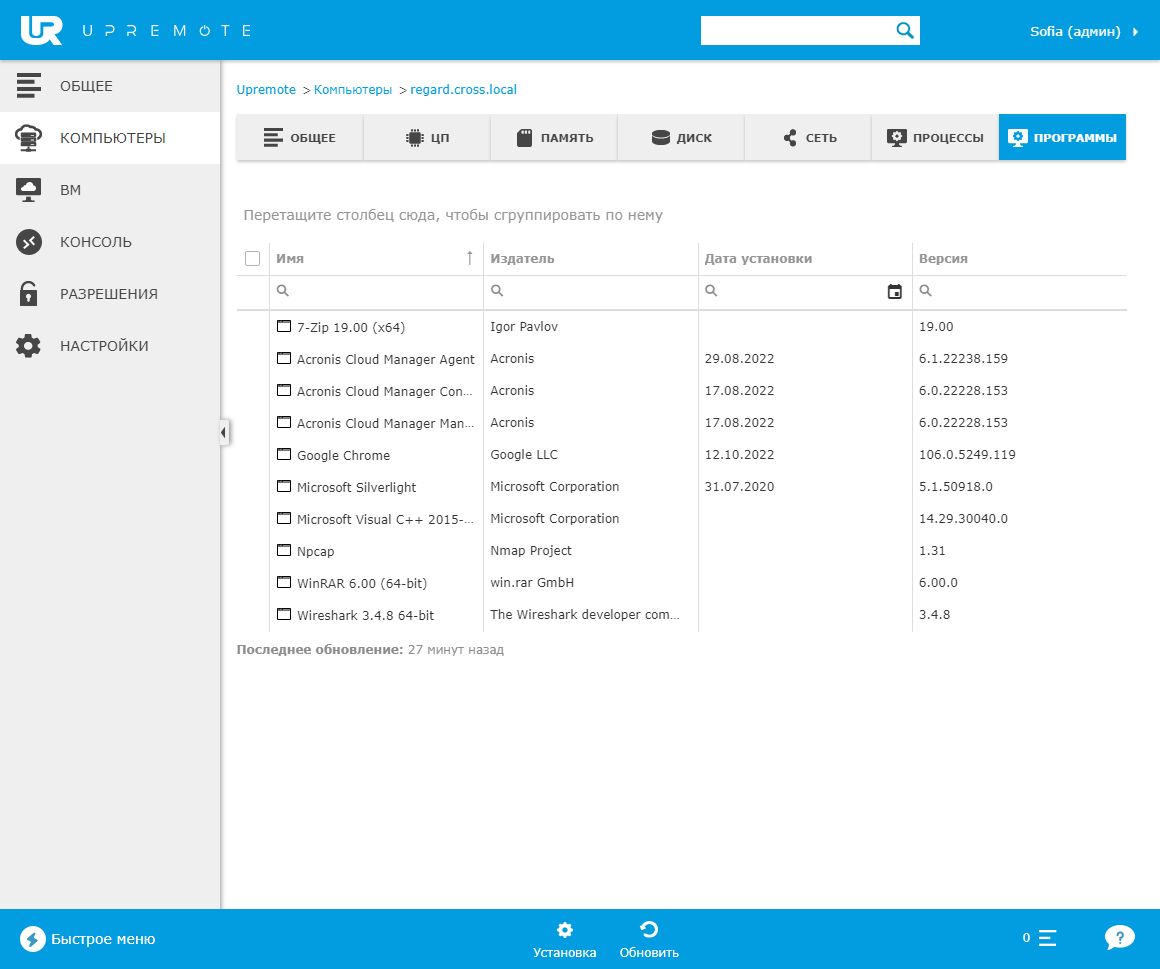Collapse the left sidebar with arrow handle

tap(223, 432)
